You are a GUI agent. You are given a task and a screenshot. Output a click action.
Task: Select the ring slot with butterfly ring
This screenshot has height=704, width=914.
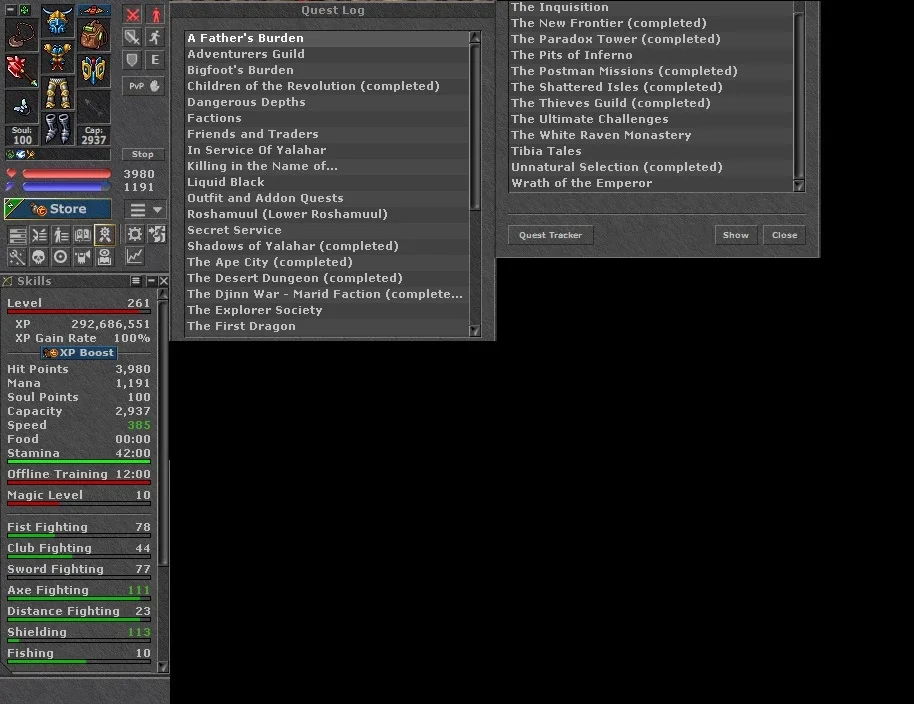22,107
